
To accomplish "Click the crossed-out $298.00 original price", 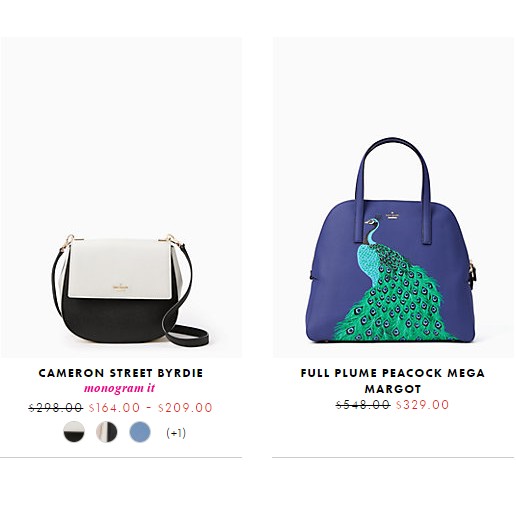I will [56, 407].
